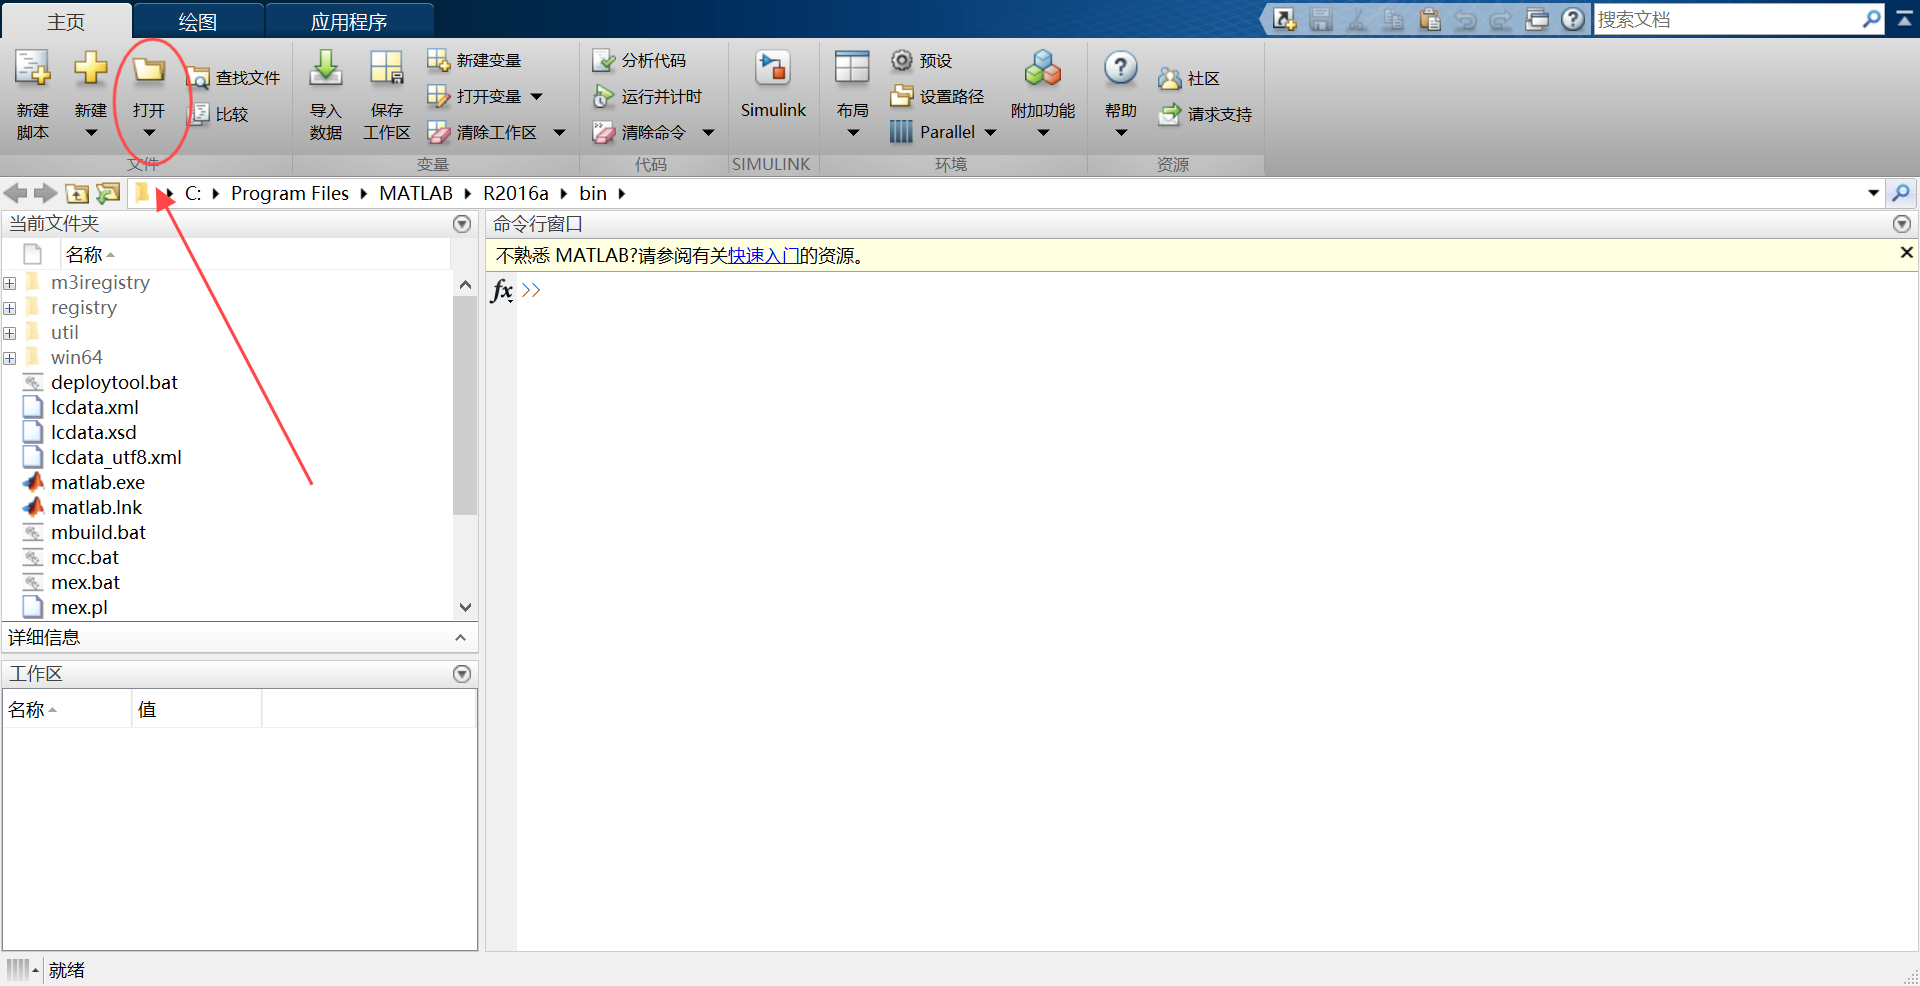Expand the registry folder node
Viewport: 1920px width, 986px height.
10,308
